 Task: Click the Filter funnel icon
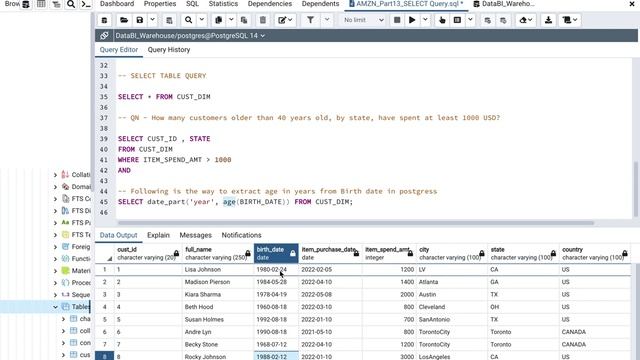pos(310,20)
